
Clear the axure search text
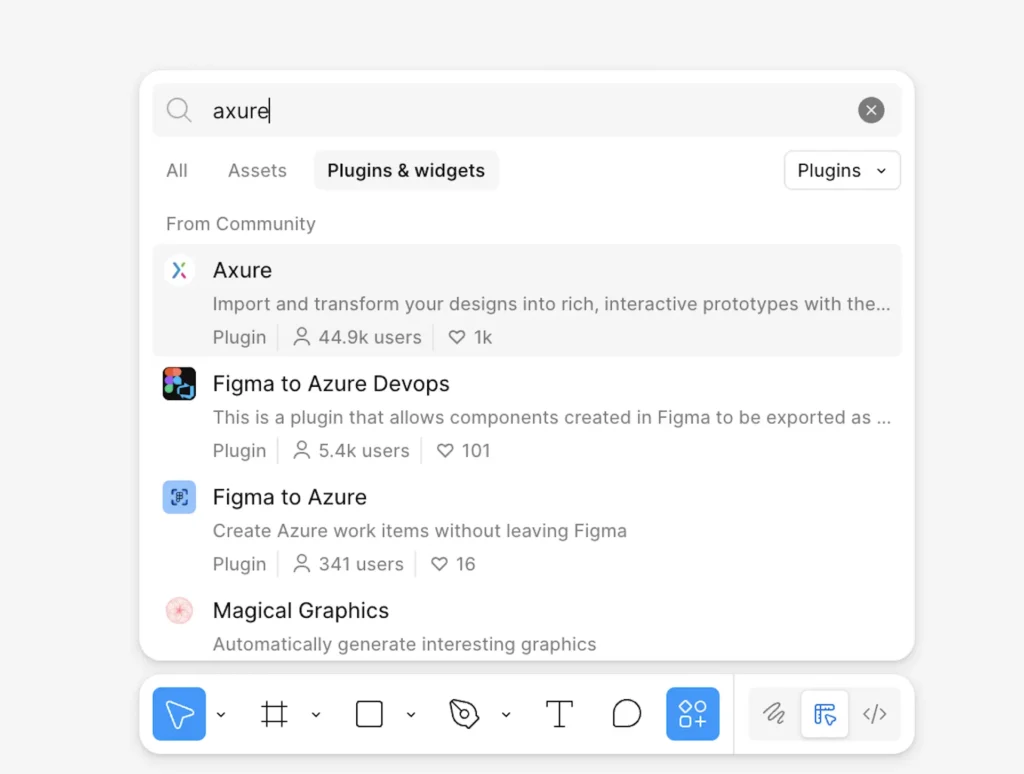click(871, 110)
